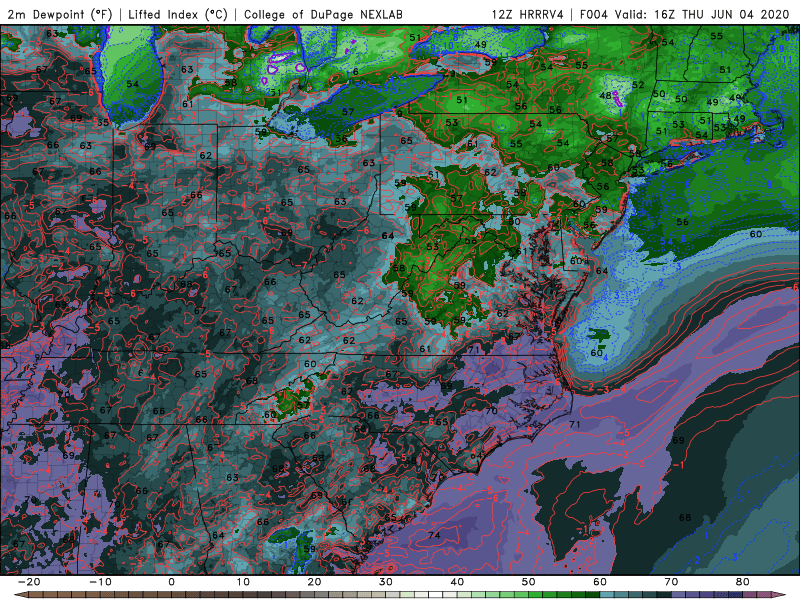Click the 10 label on the color scale
Viewport: 800px width, 600px height.
pos(243,582)
